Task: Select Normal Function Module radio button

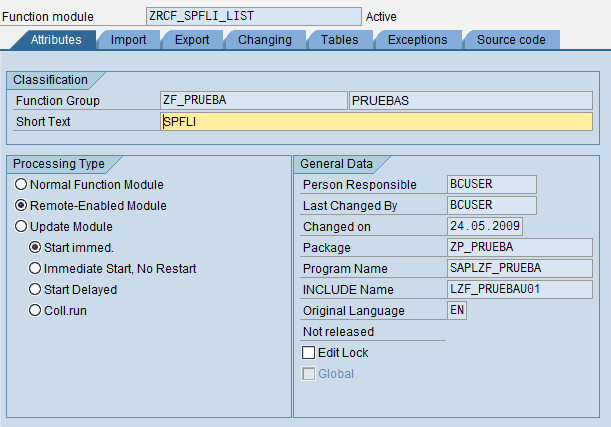Action: coord(21,184)
